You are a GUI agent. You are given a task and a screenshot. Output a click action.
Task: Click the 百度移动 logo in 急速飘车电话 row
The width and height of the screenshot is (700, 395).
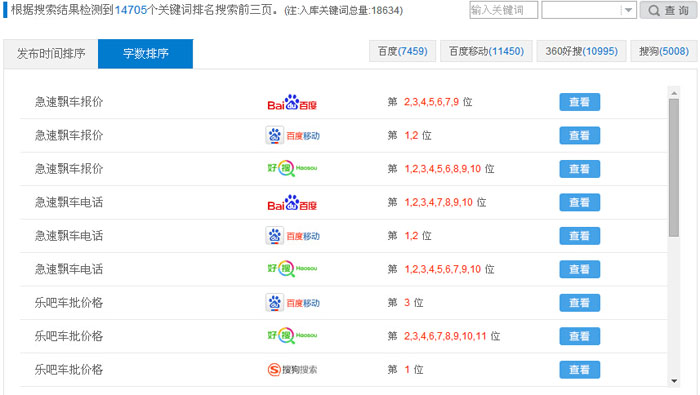[293, 236]
